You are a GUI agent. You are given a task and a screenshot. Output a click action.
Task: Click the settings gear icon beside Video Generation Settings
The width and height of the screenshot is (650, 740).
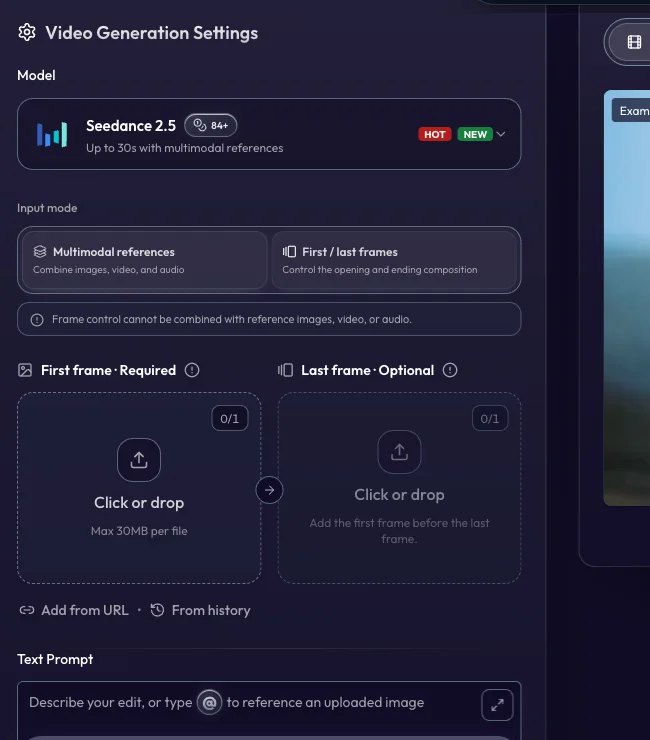tap(27, 33)
